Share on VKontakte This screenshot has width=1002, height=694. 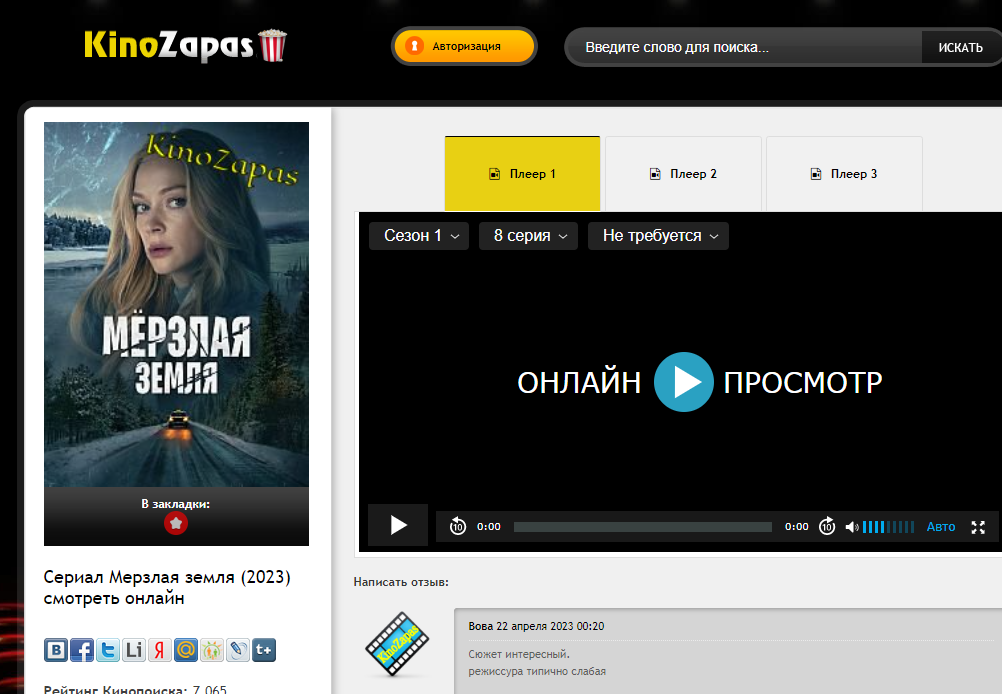click(56, 650)
